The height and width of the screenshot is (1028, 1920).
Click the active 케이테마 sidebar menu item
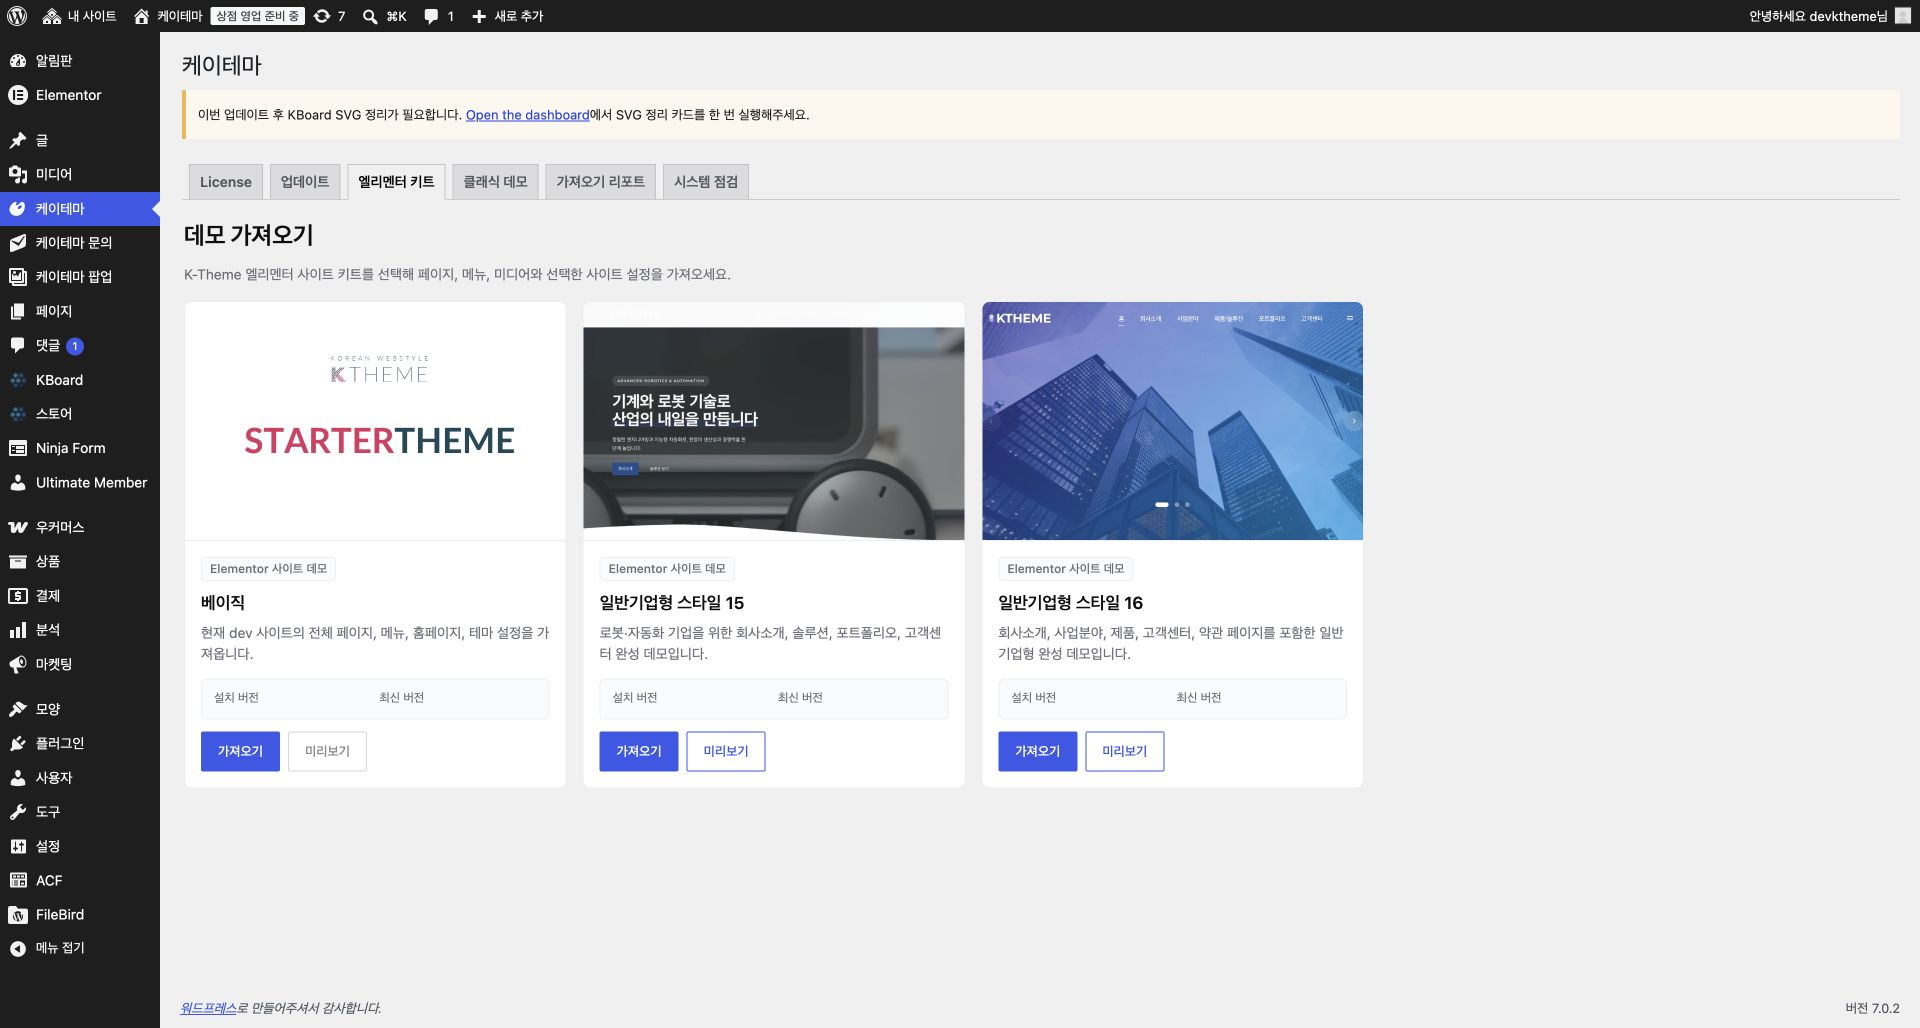coord(80,209)
